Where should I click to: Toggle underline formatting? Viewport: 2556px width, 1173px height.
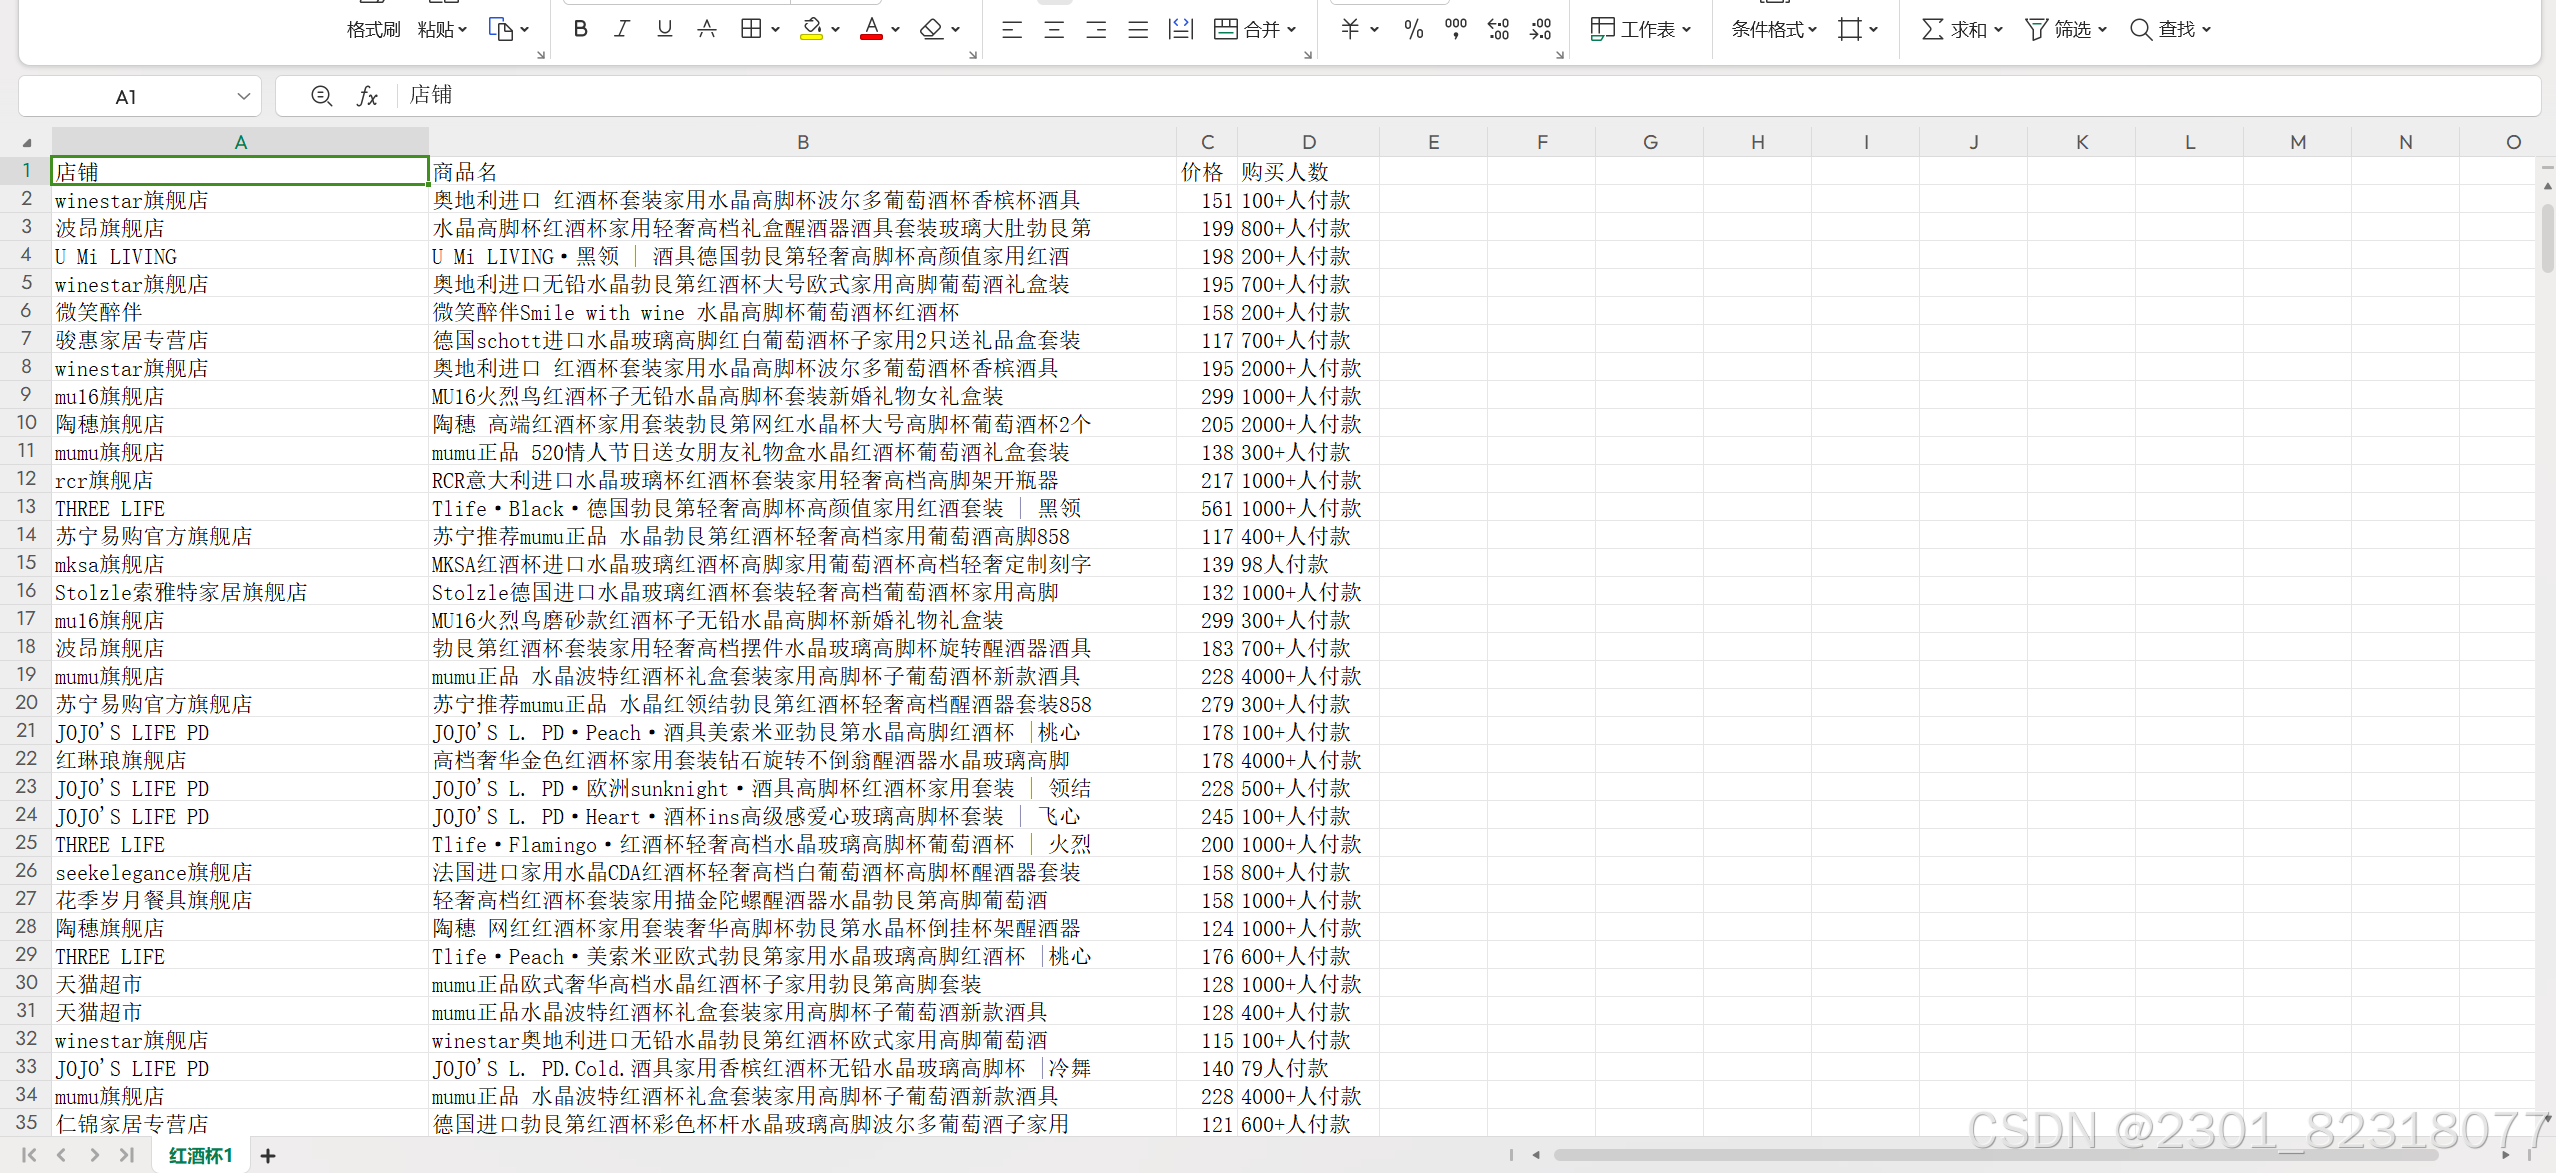click(x=664, y=29)
